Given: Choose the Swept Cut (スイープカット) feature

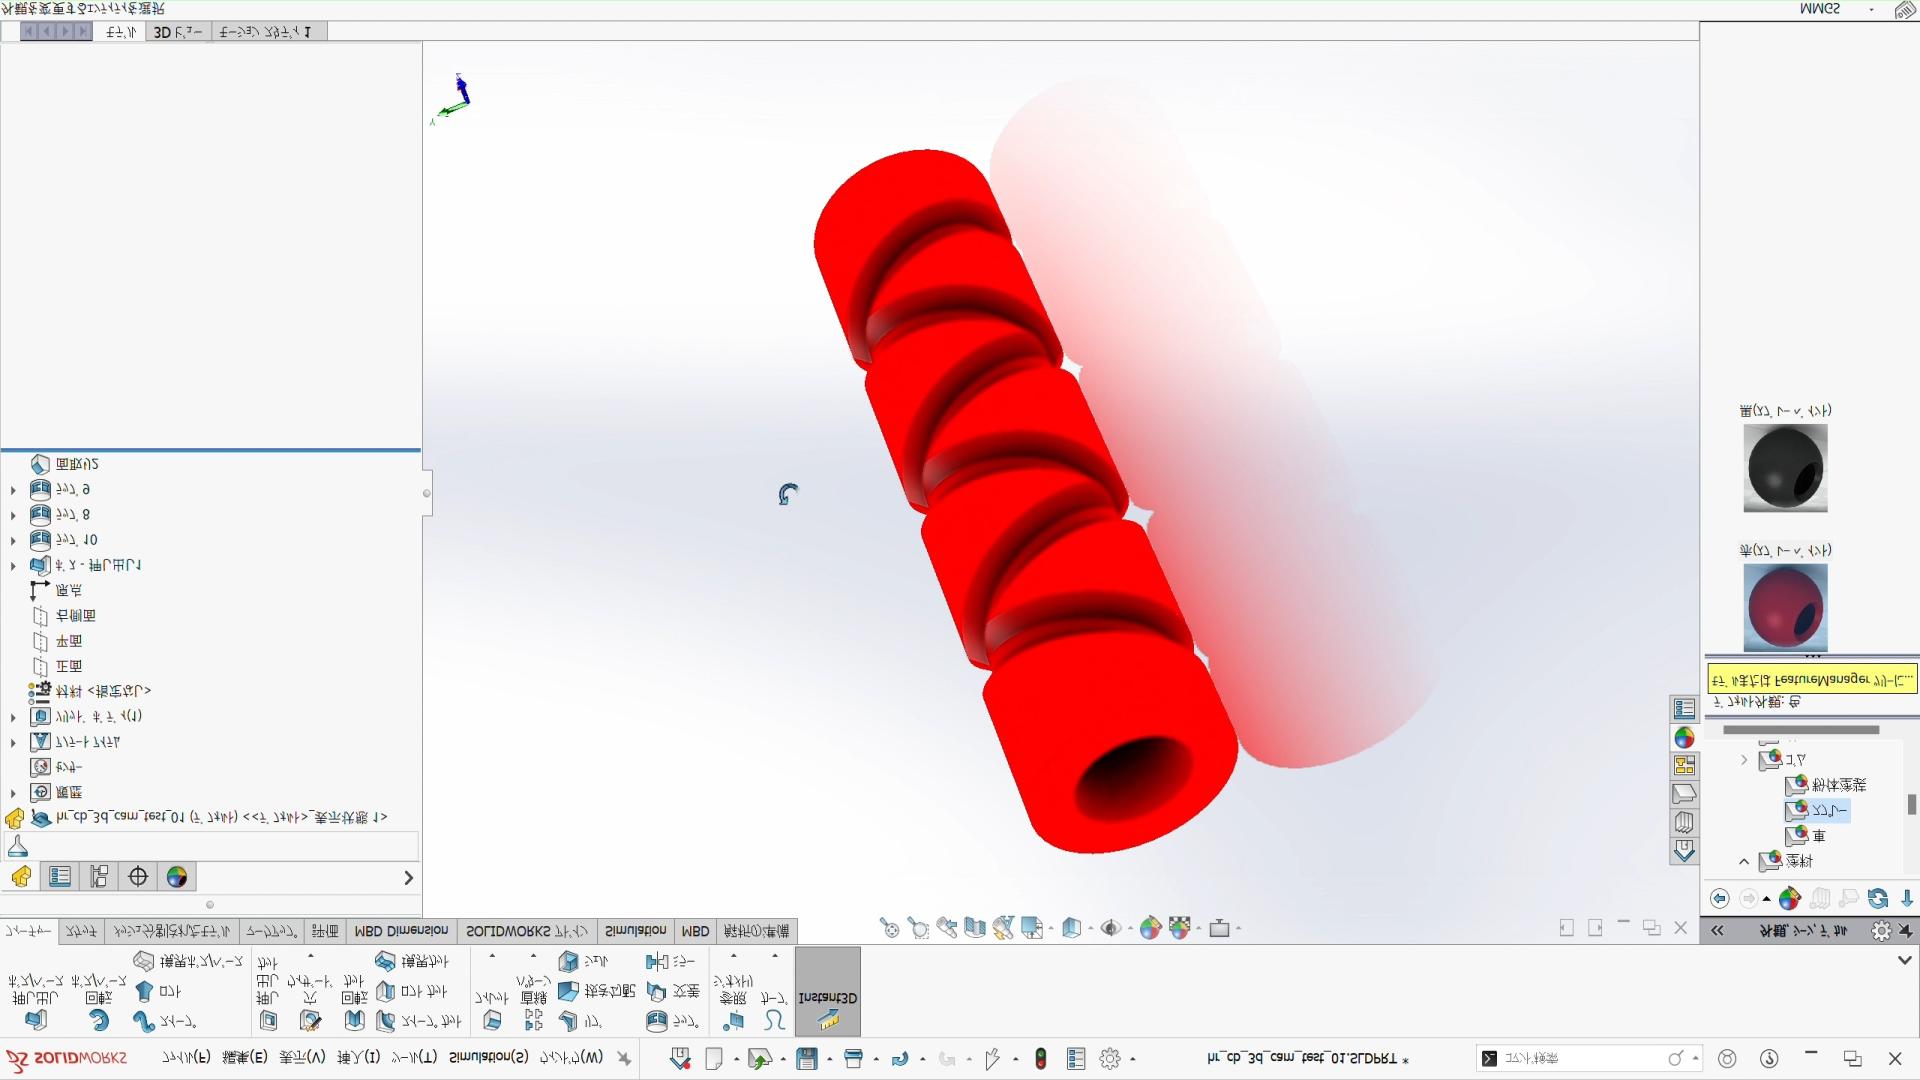Looking at the screenshot, I should (419, 1021).
